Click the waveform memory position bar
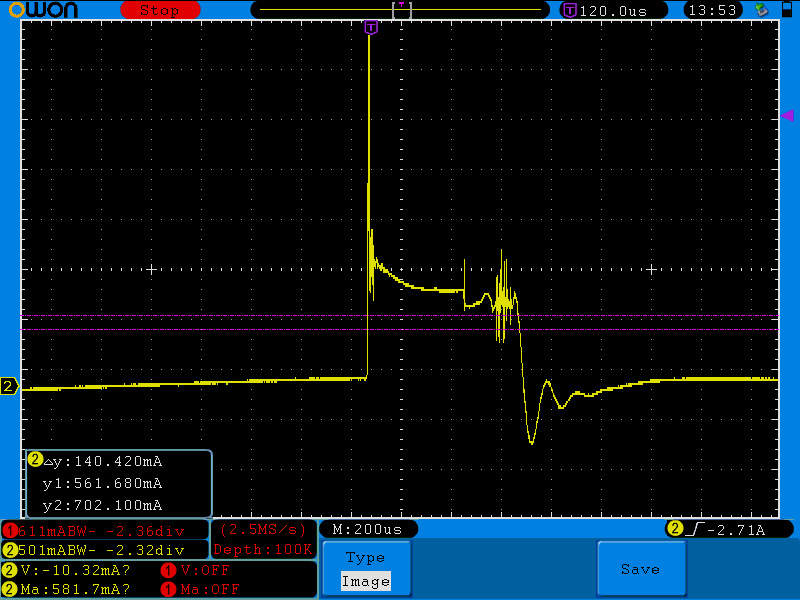Image resolution: width=800 pixels, height=600 pixels. tap(400, 10)
